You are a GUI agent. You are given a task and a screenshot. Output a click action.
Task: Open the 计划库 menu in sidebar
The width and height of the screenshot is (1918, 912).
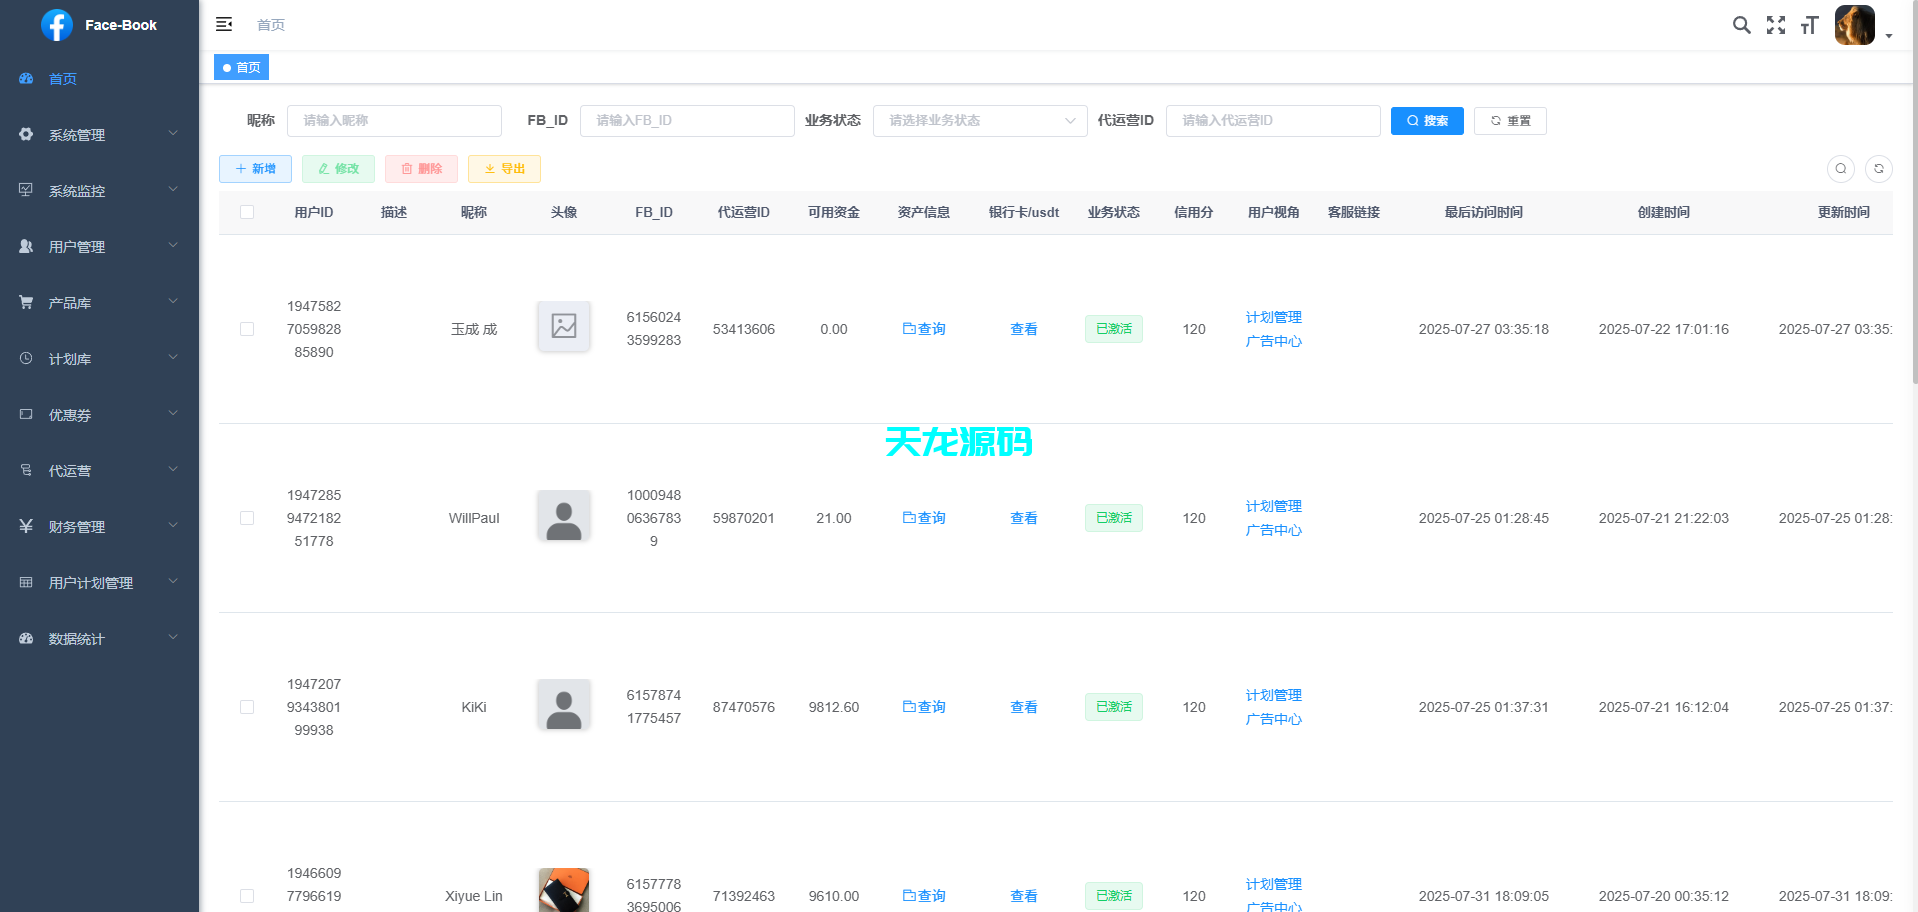(70, 358)
